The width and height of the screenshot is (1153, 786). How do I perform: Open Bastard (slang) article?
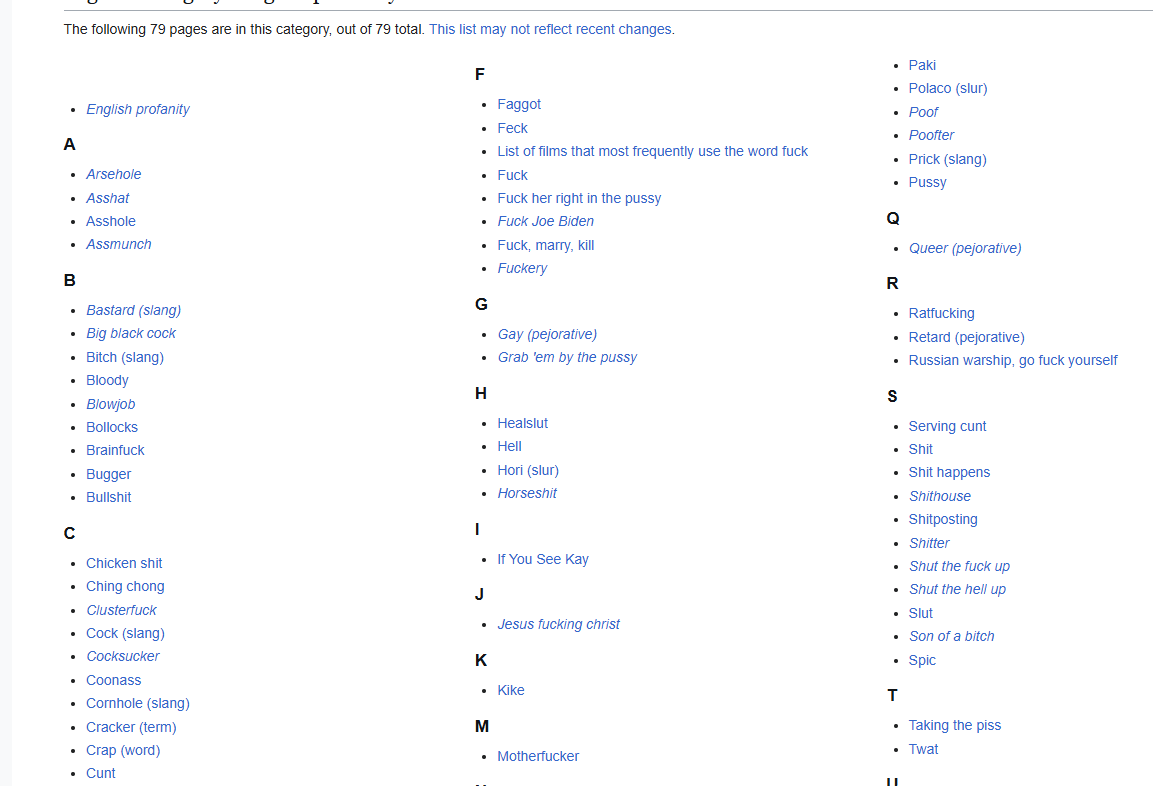click(133, 310)
